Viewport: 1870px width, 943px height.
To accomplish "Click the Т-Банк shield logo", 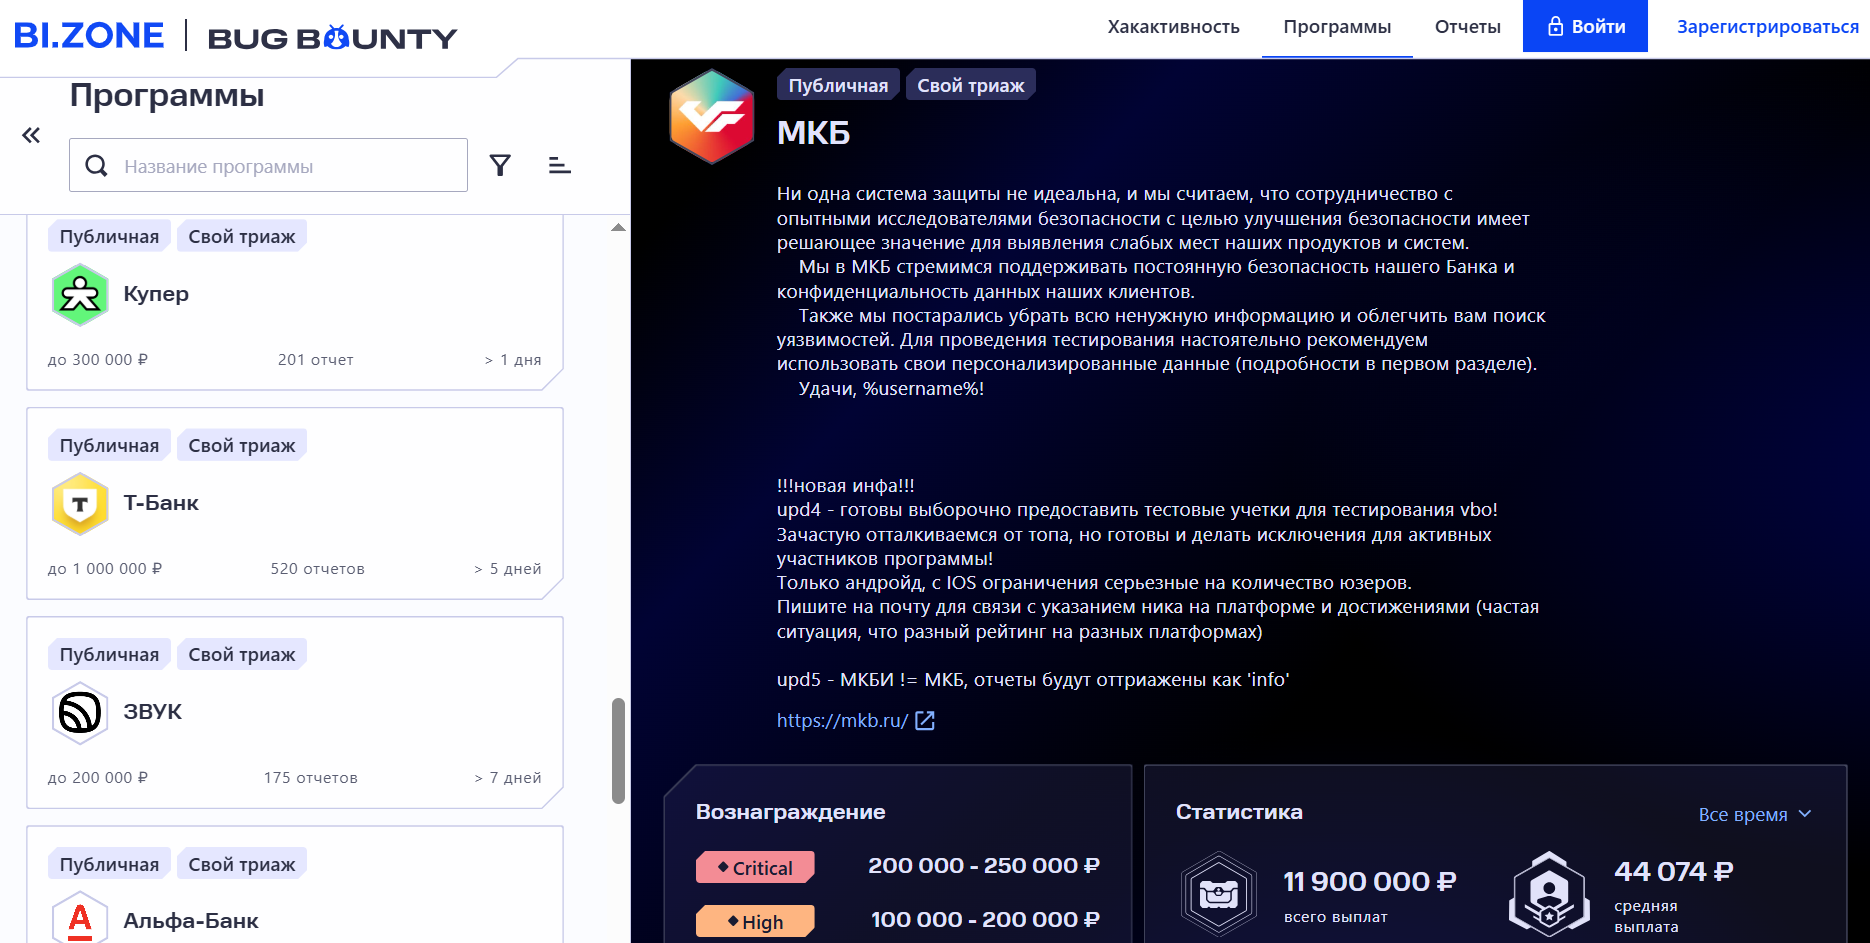I will [80, 503].
